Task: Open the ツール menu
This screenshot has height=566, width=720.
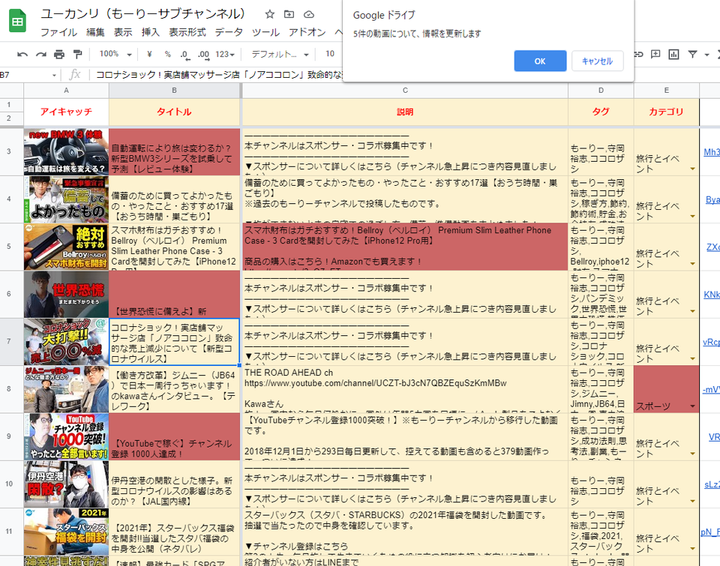Action: point(265,32)
